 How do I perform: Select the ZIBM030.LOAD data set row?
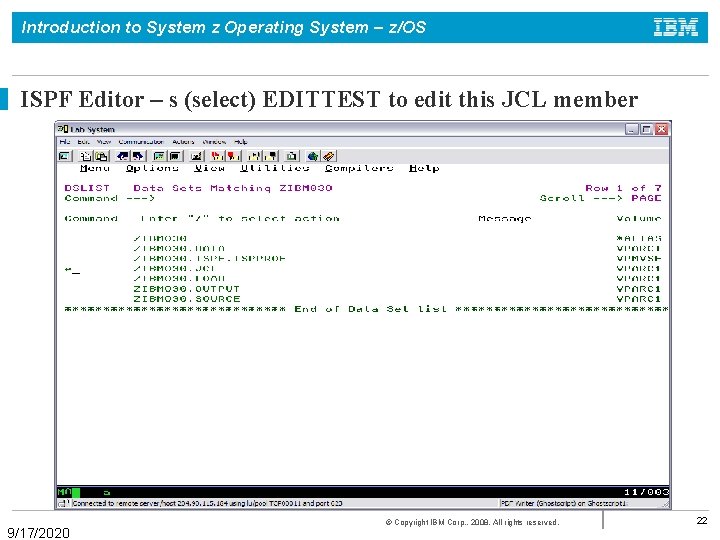pyautogui.click(x=179, y=279)
